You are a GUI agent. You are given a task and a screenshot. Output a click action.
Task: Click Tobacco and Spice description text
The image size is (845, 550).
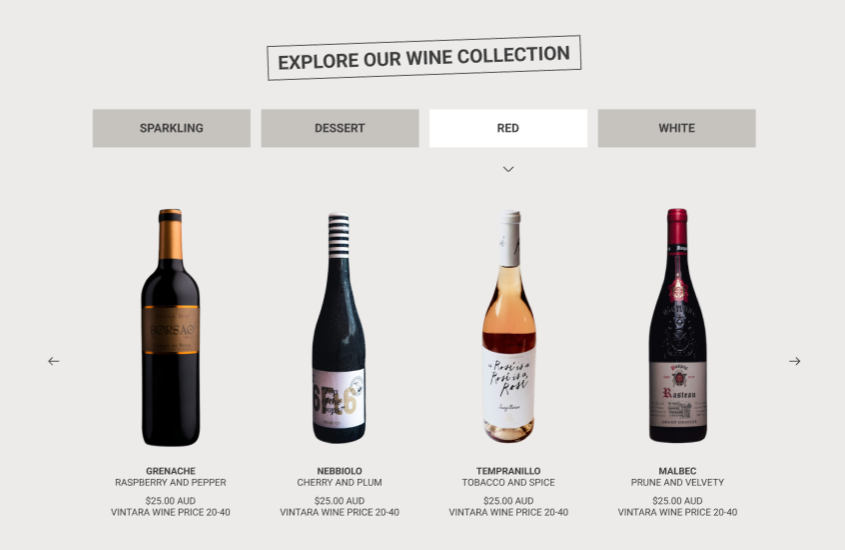(508, 483)
